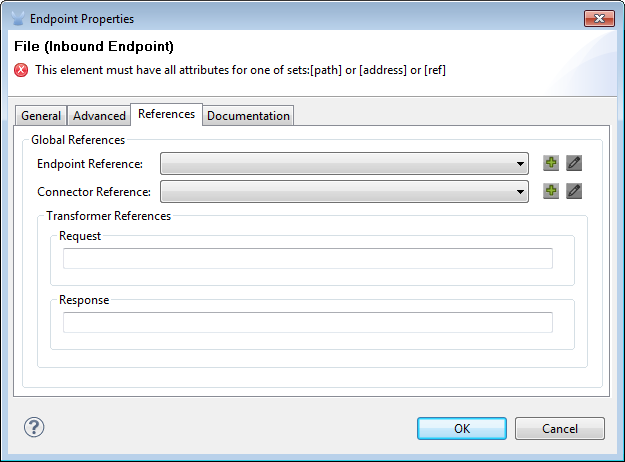Open help via the question mark icon
This screenshot has height=462, width=625.
point(34,428)
